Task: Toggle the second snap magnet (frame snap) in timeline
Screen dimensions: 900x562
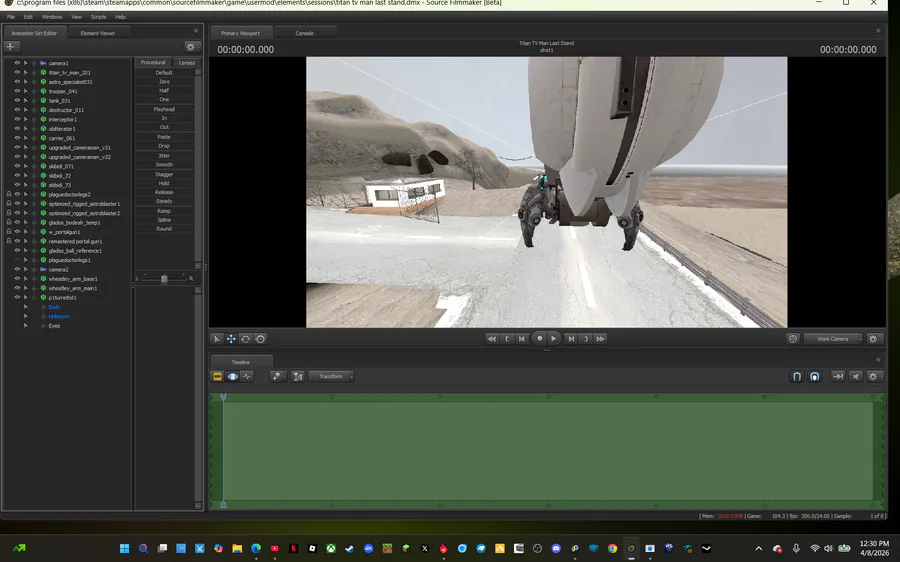Action: point(814,377)
